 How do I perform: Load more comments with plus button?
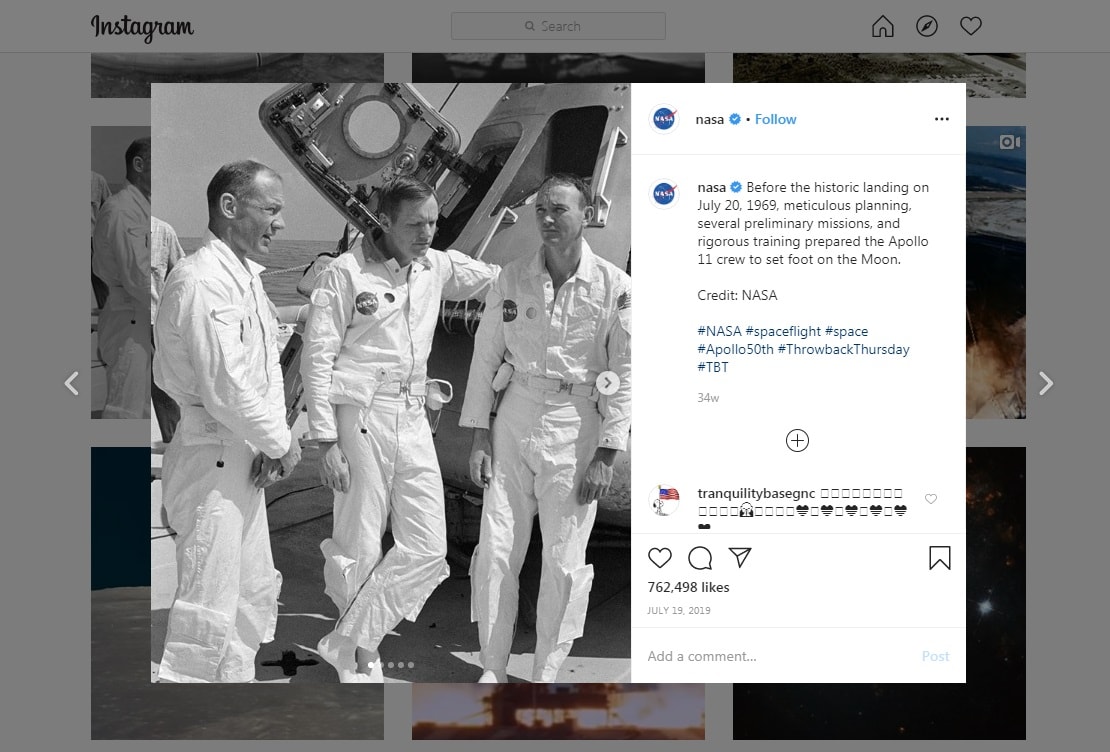pos(797,441)
